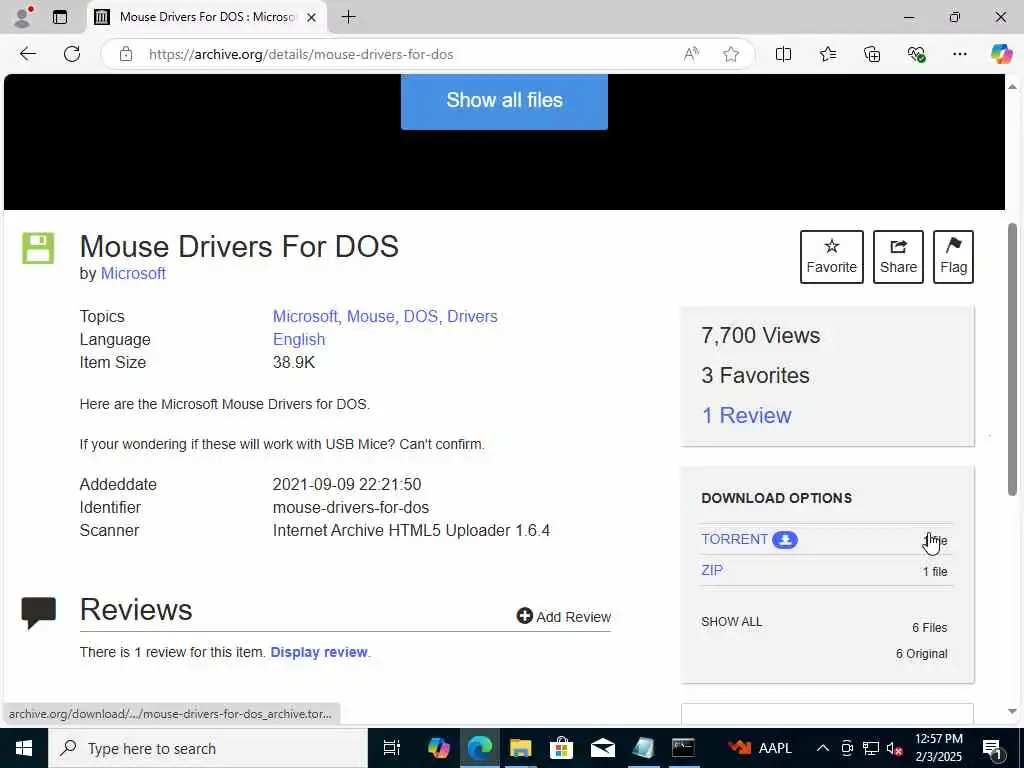1024x768 pixels.
Task: Refresh the archive.org page
Action: click(72, 54)
